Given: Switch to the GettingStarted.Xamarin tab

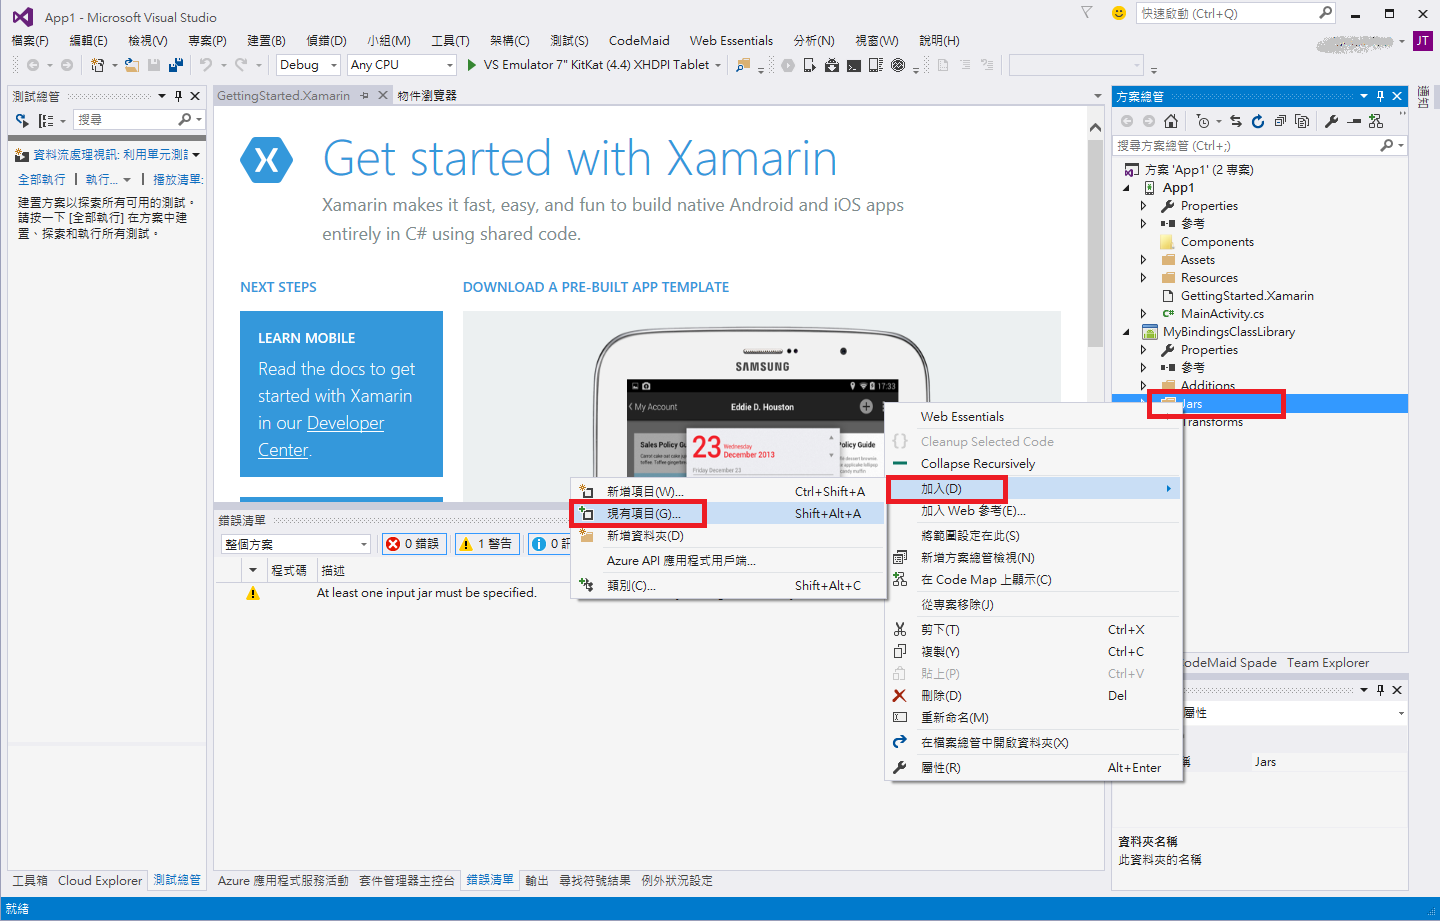Looking at the screenshot, I should click(x=283, y=96).
